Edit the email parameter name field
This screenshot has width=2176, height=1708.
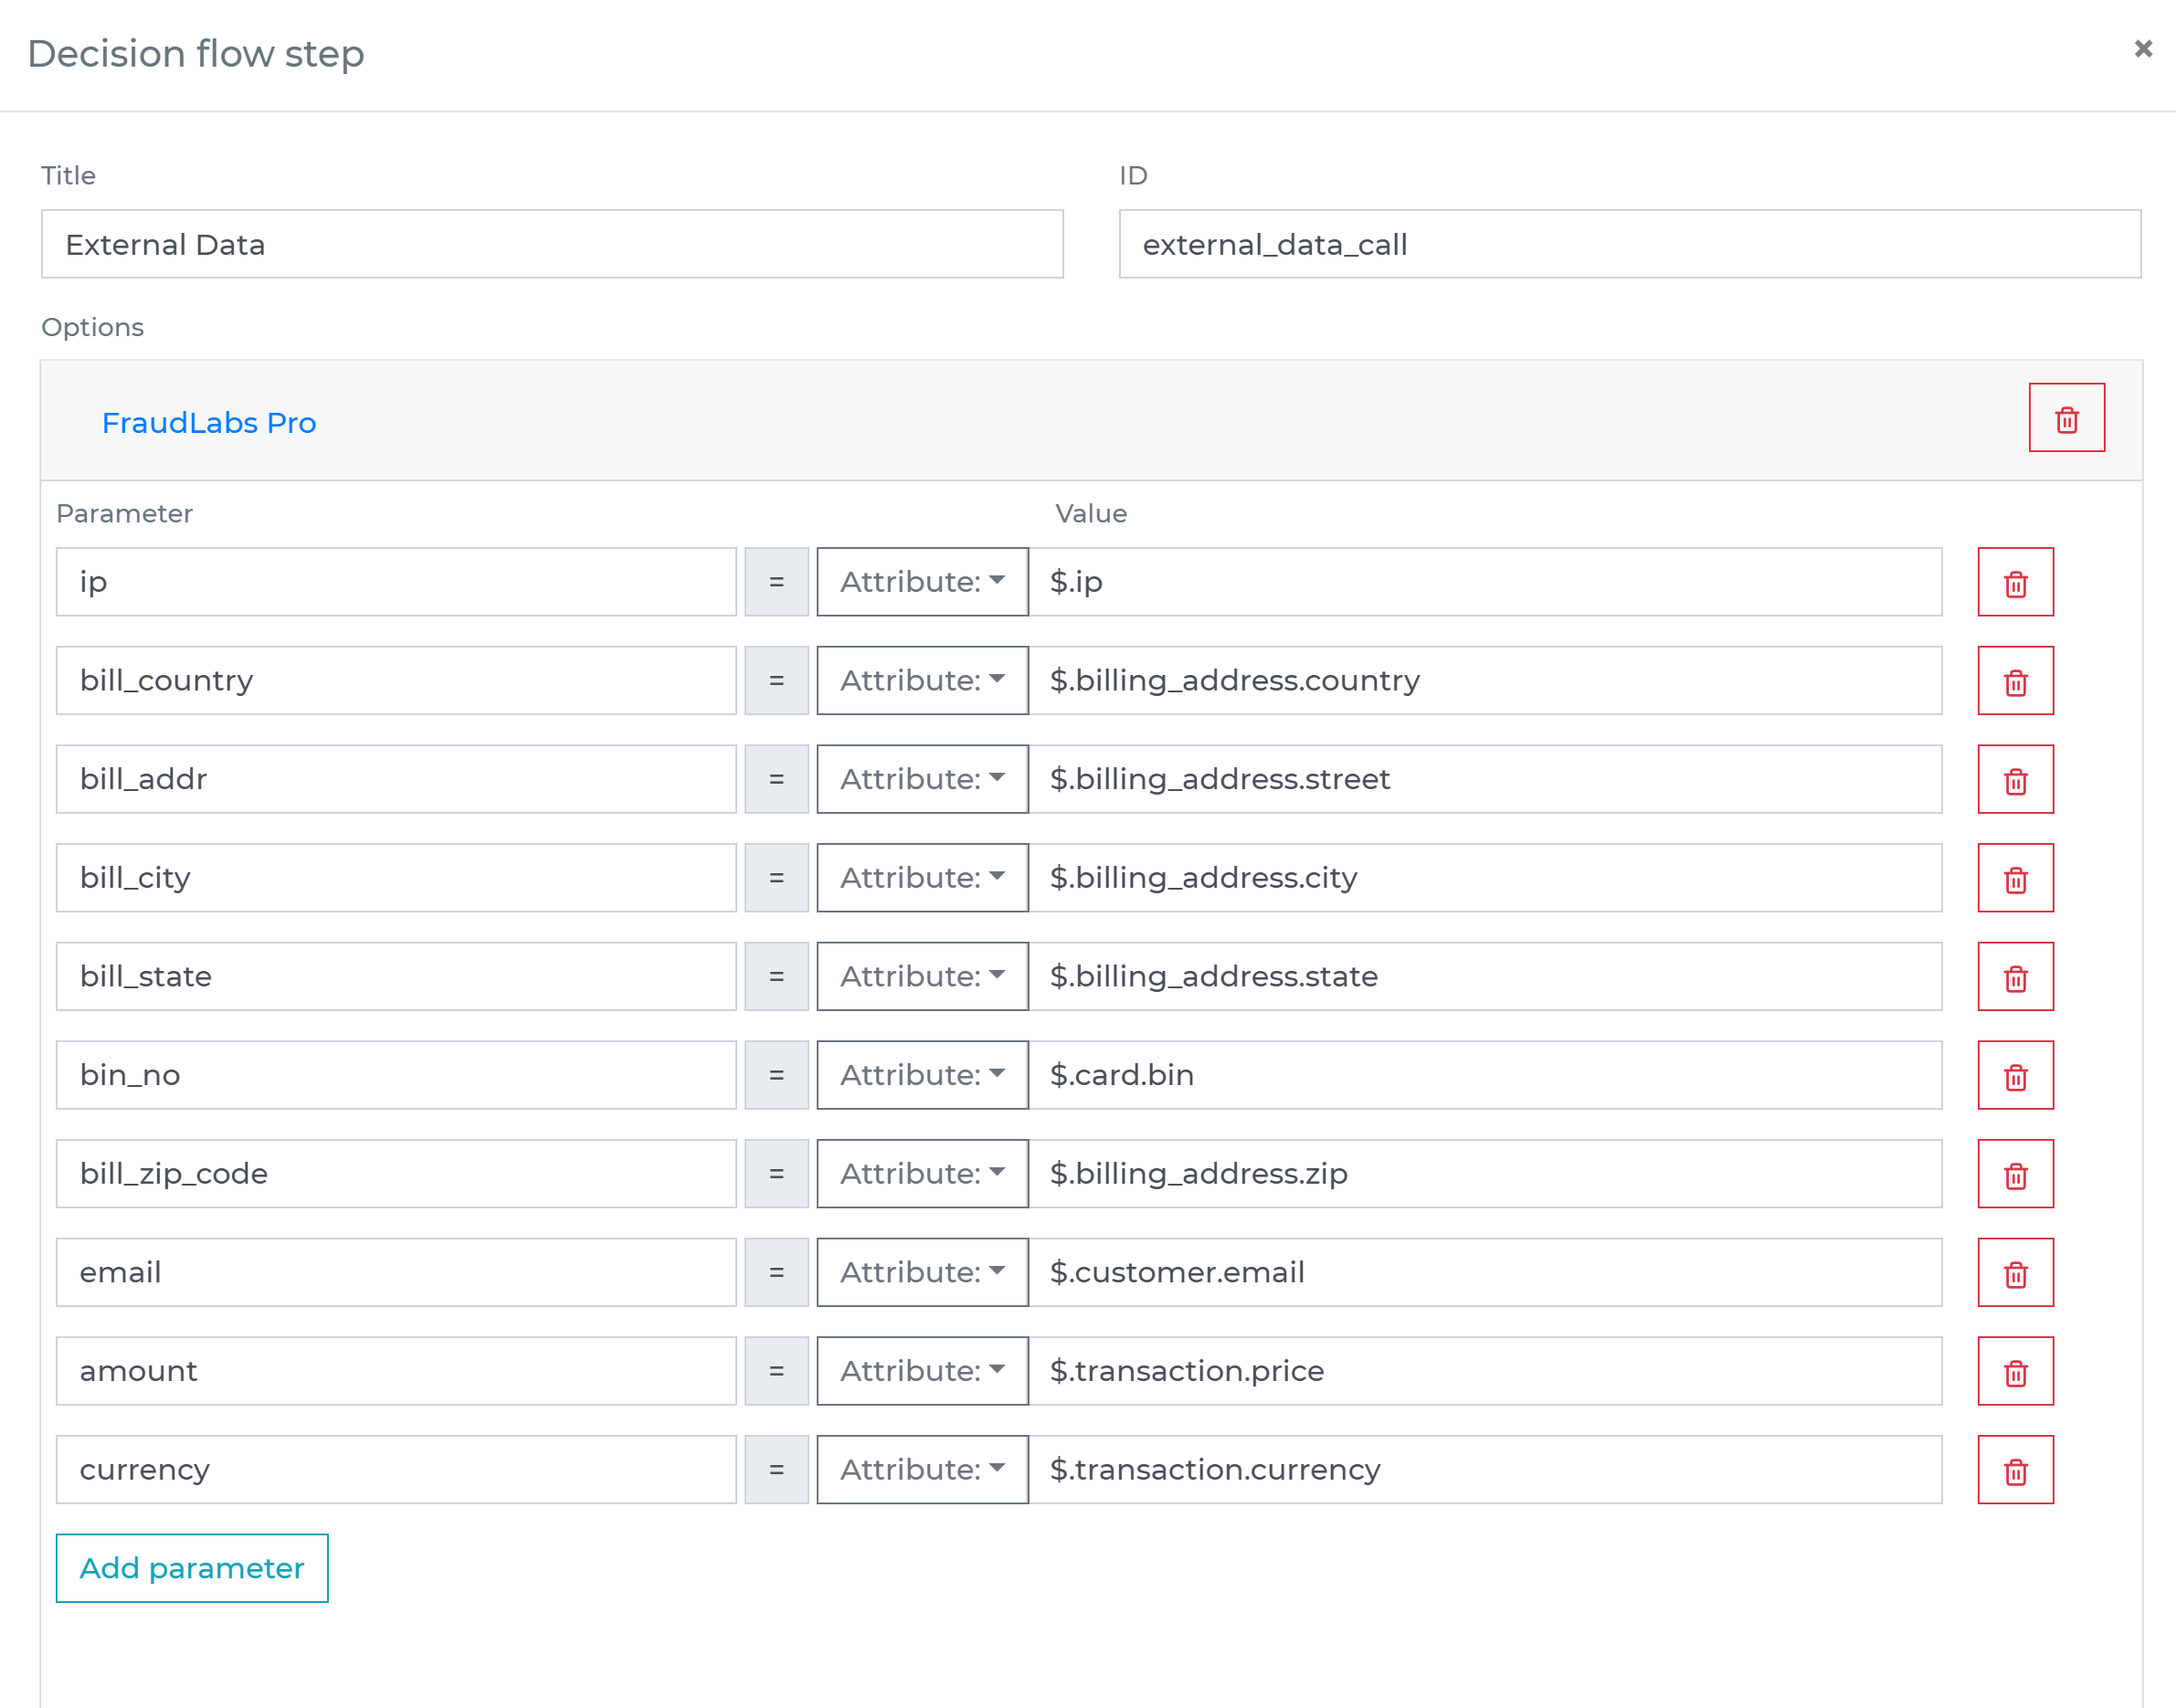coord(396,1273)
